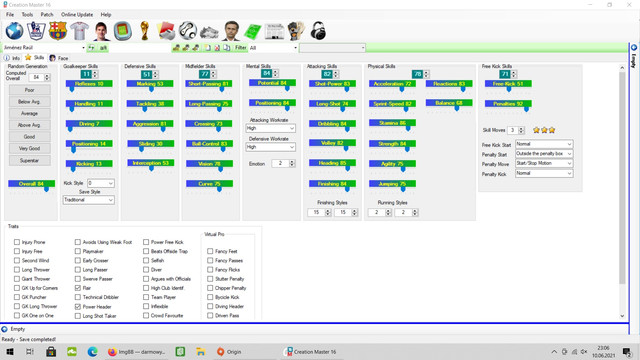Click the Emotion value stepper
Viewport: 640px width, 360px height.
click(292, 163)
